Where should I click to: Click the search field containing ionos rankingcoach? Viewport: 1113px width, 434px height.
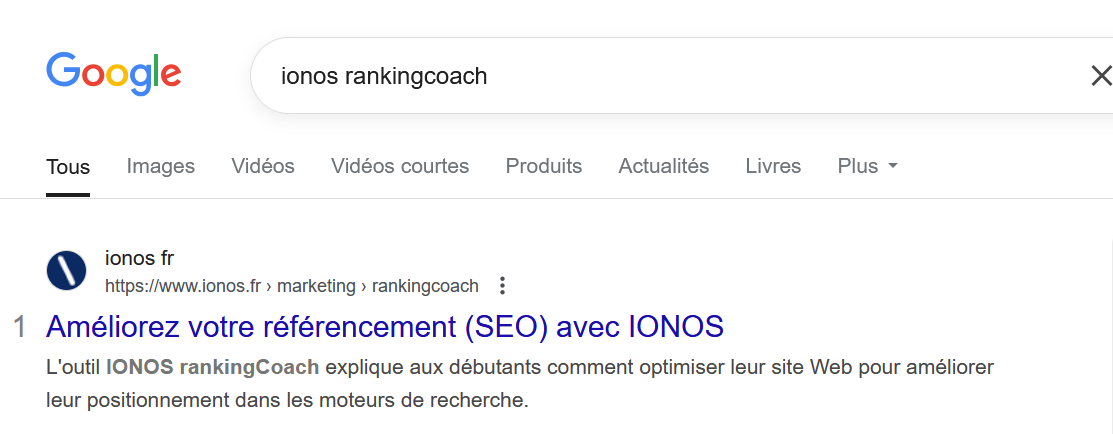[x=650, y=76]
